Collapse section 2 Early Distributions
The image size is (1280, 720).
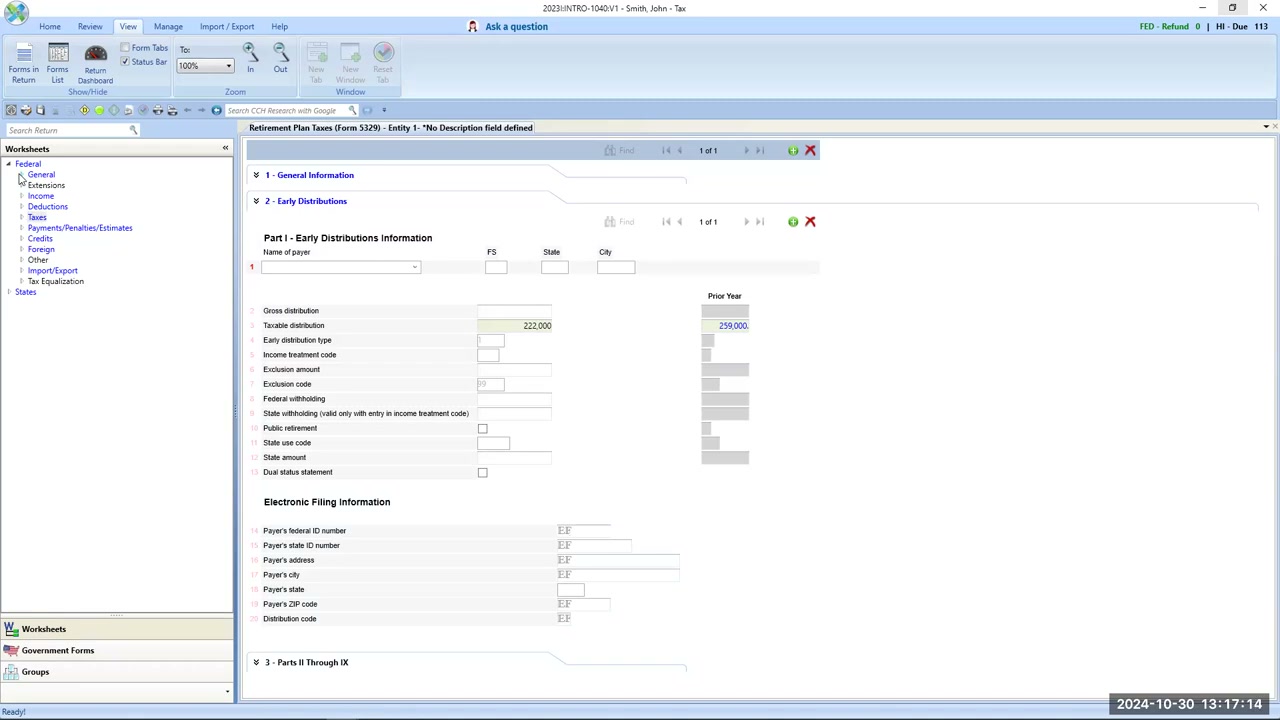[256, 201]
